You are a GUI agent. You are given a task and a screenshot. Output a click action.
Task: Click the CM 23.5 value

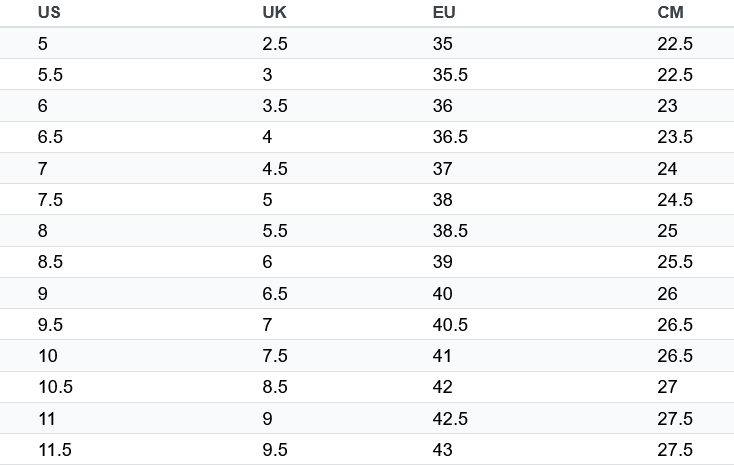[x=675, y=137]
